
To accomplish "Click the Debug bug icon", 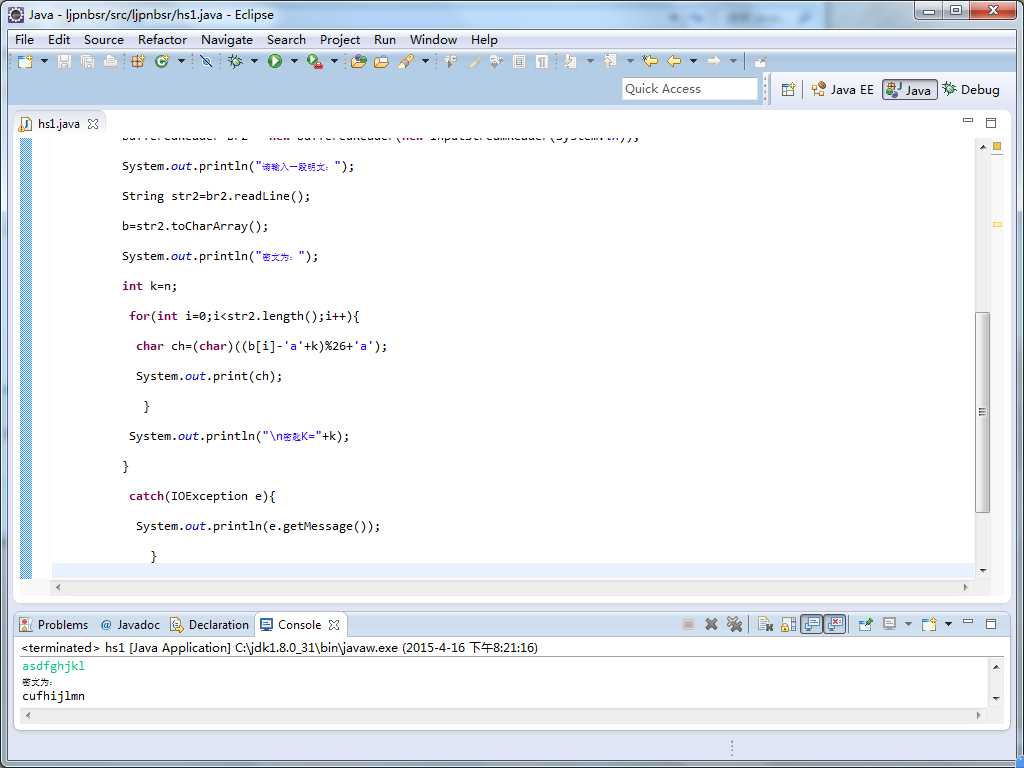I will [235, 61].
